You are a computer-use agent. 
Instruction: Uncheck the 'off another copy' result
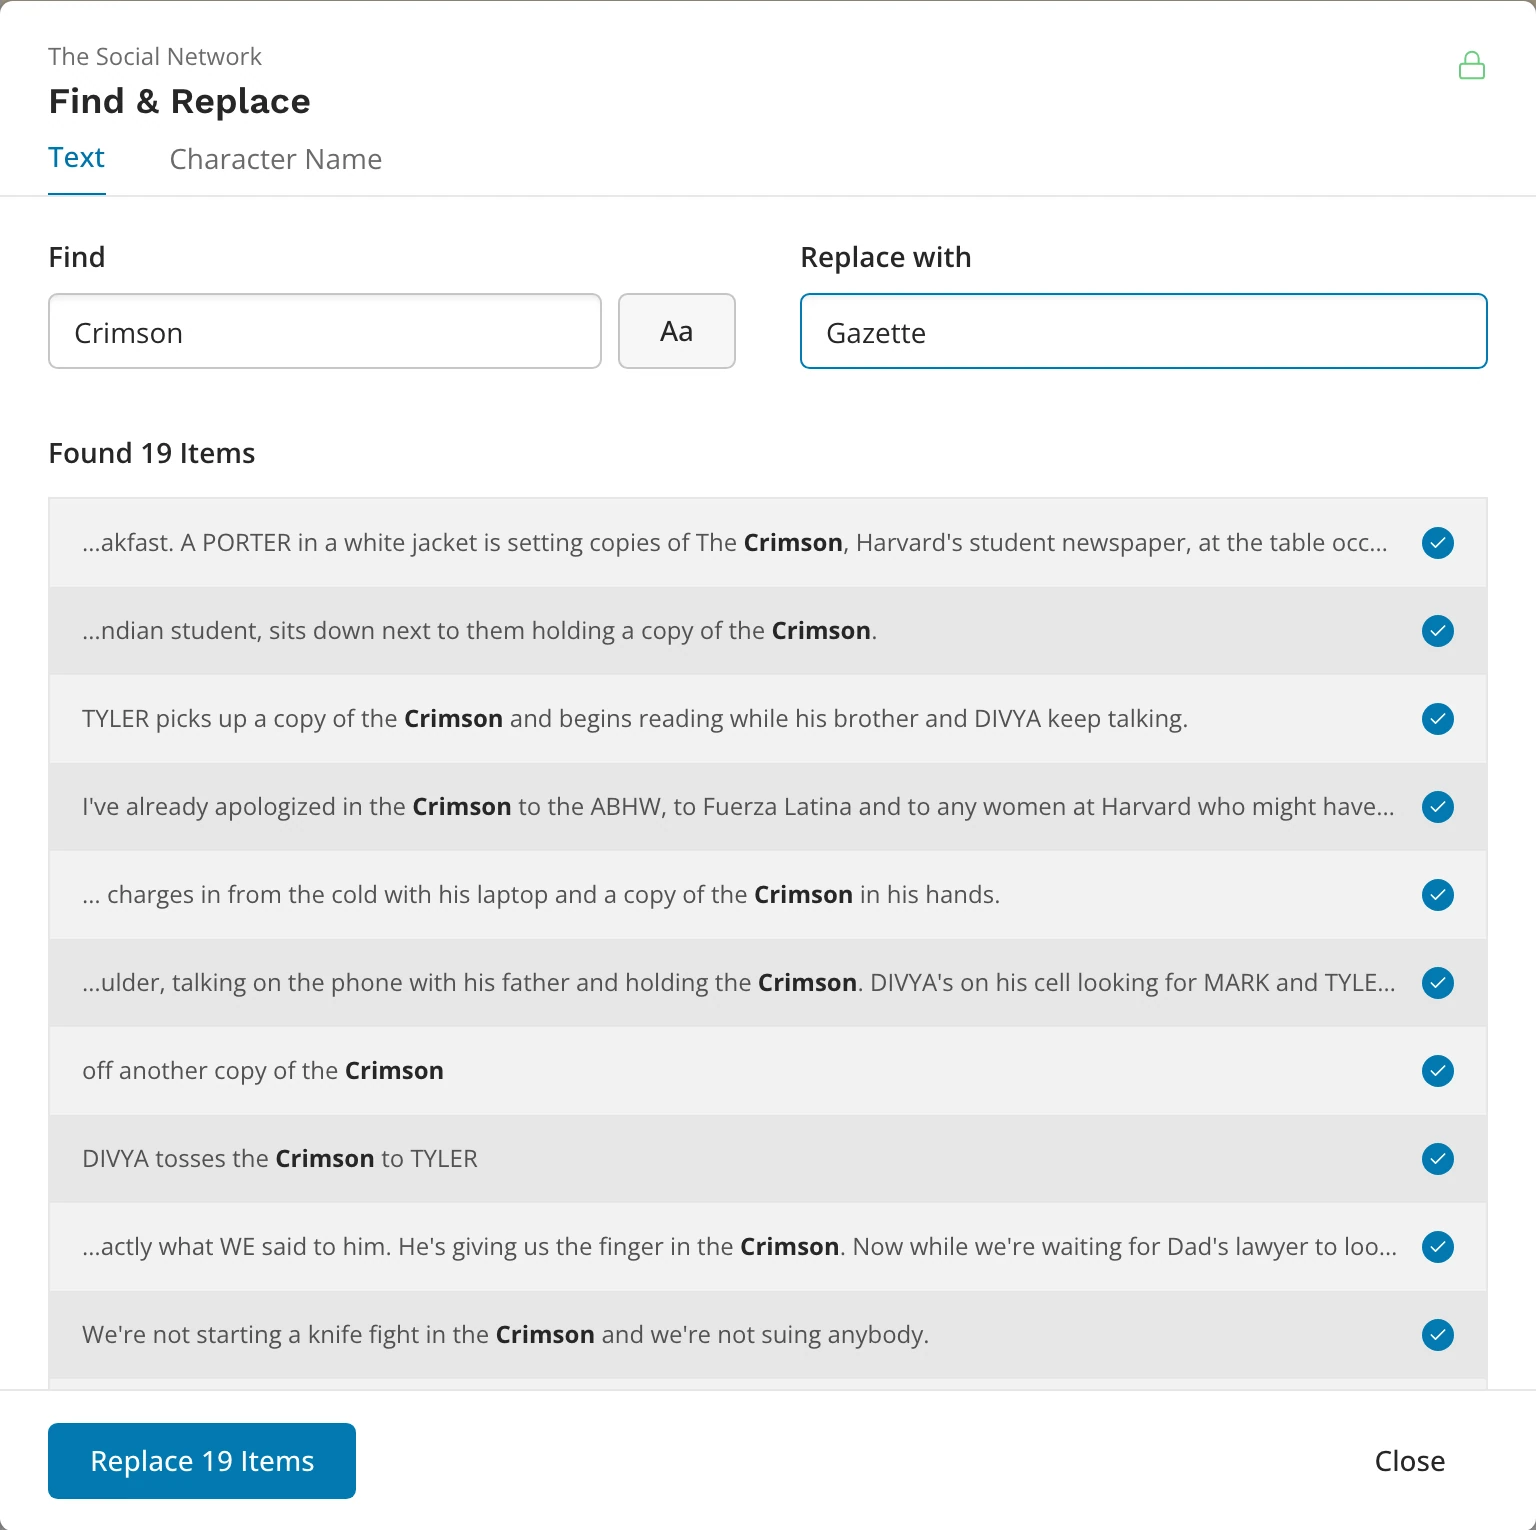[x=1438, y=1071]
